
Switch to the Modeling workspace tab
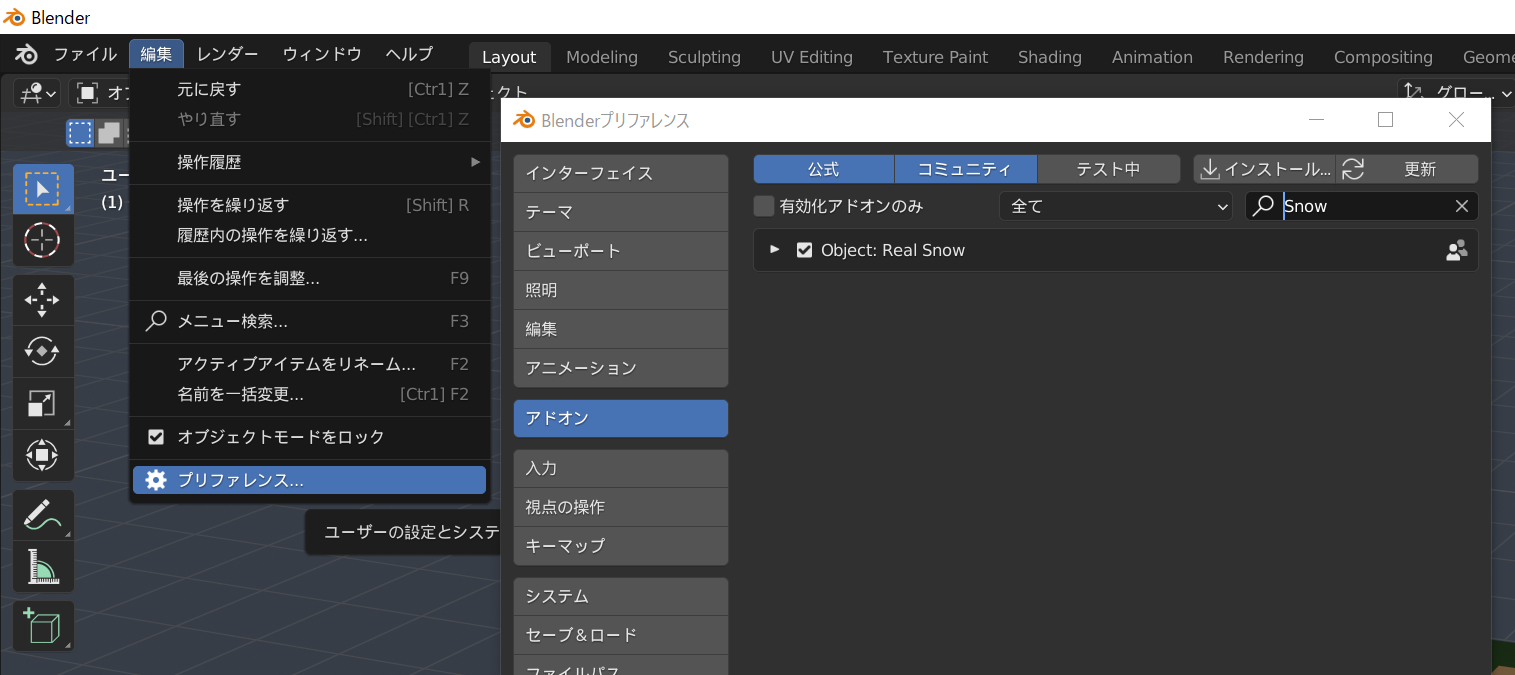pos(601,57)
